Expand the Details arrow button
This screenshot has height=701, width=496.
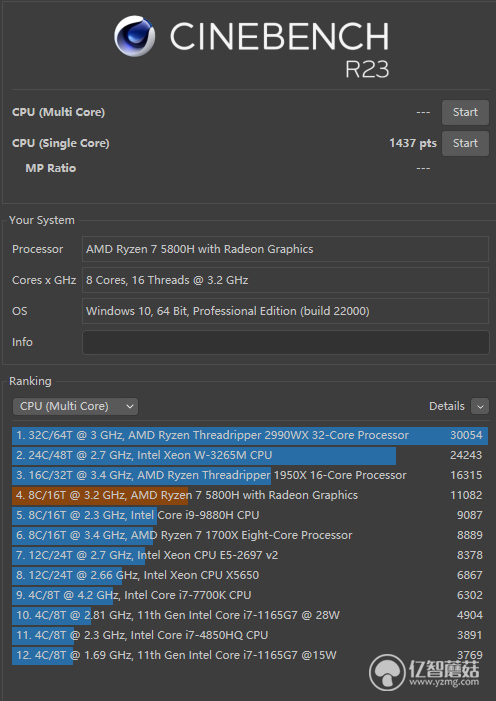(x=480, y=406)
